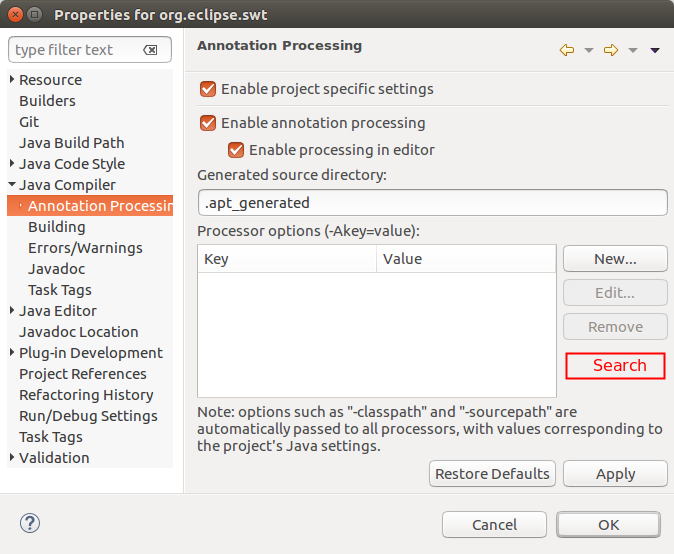Viewport: 674px width, 554px height.
Task: Open Refactoring History page
Action: [86, 395]
